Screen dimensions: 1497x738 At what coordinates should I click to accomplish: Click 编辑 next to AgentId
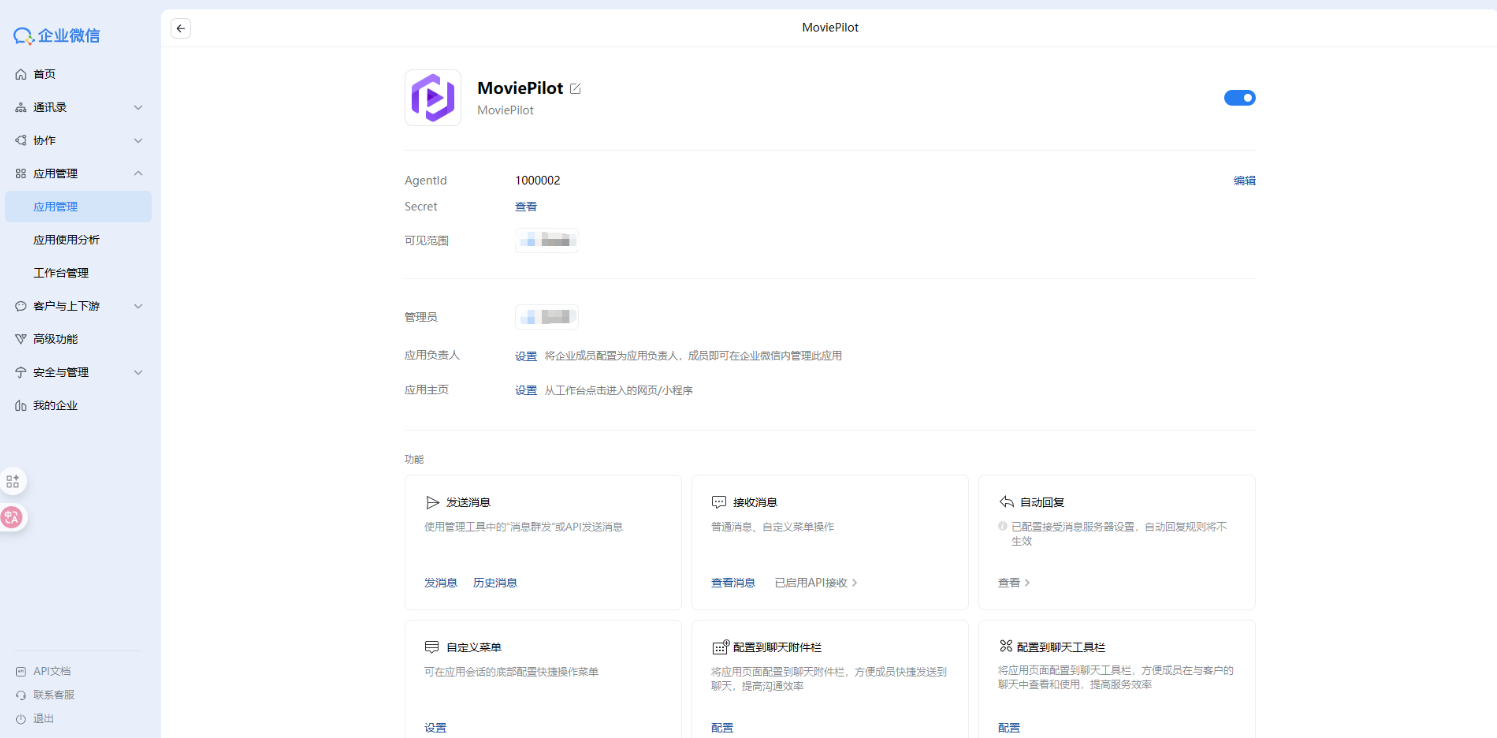click(1244, 181)
